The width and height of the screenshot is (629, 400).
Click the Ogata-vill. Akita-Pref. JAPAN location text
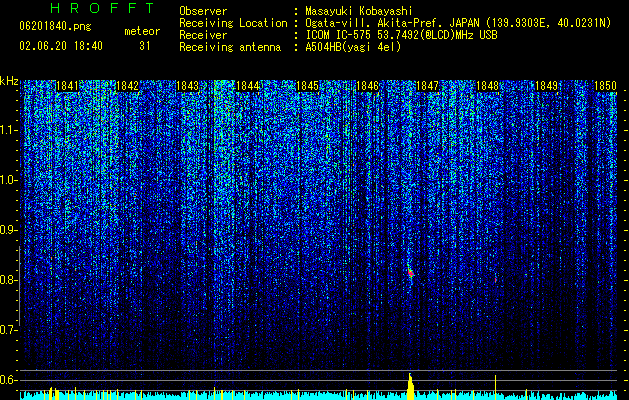click(x=392, y=23)
